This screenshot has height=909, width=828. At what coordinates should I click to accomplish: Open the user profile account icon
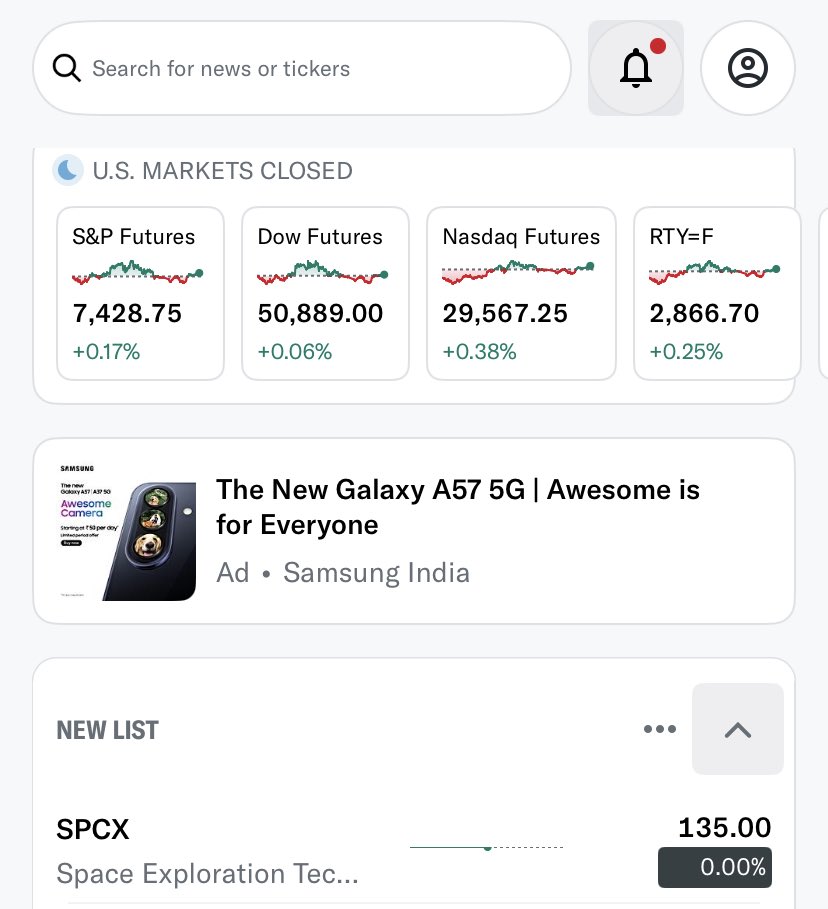point(747,68)
